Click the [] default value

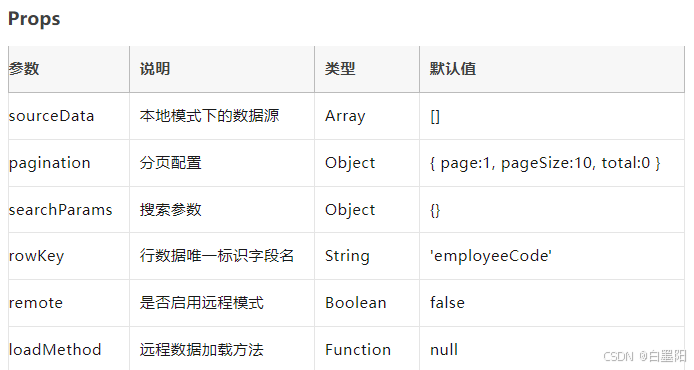pos(435,116)
